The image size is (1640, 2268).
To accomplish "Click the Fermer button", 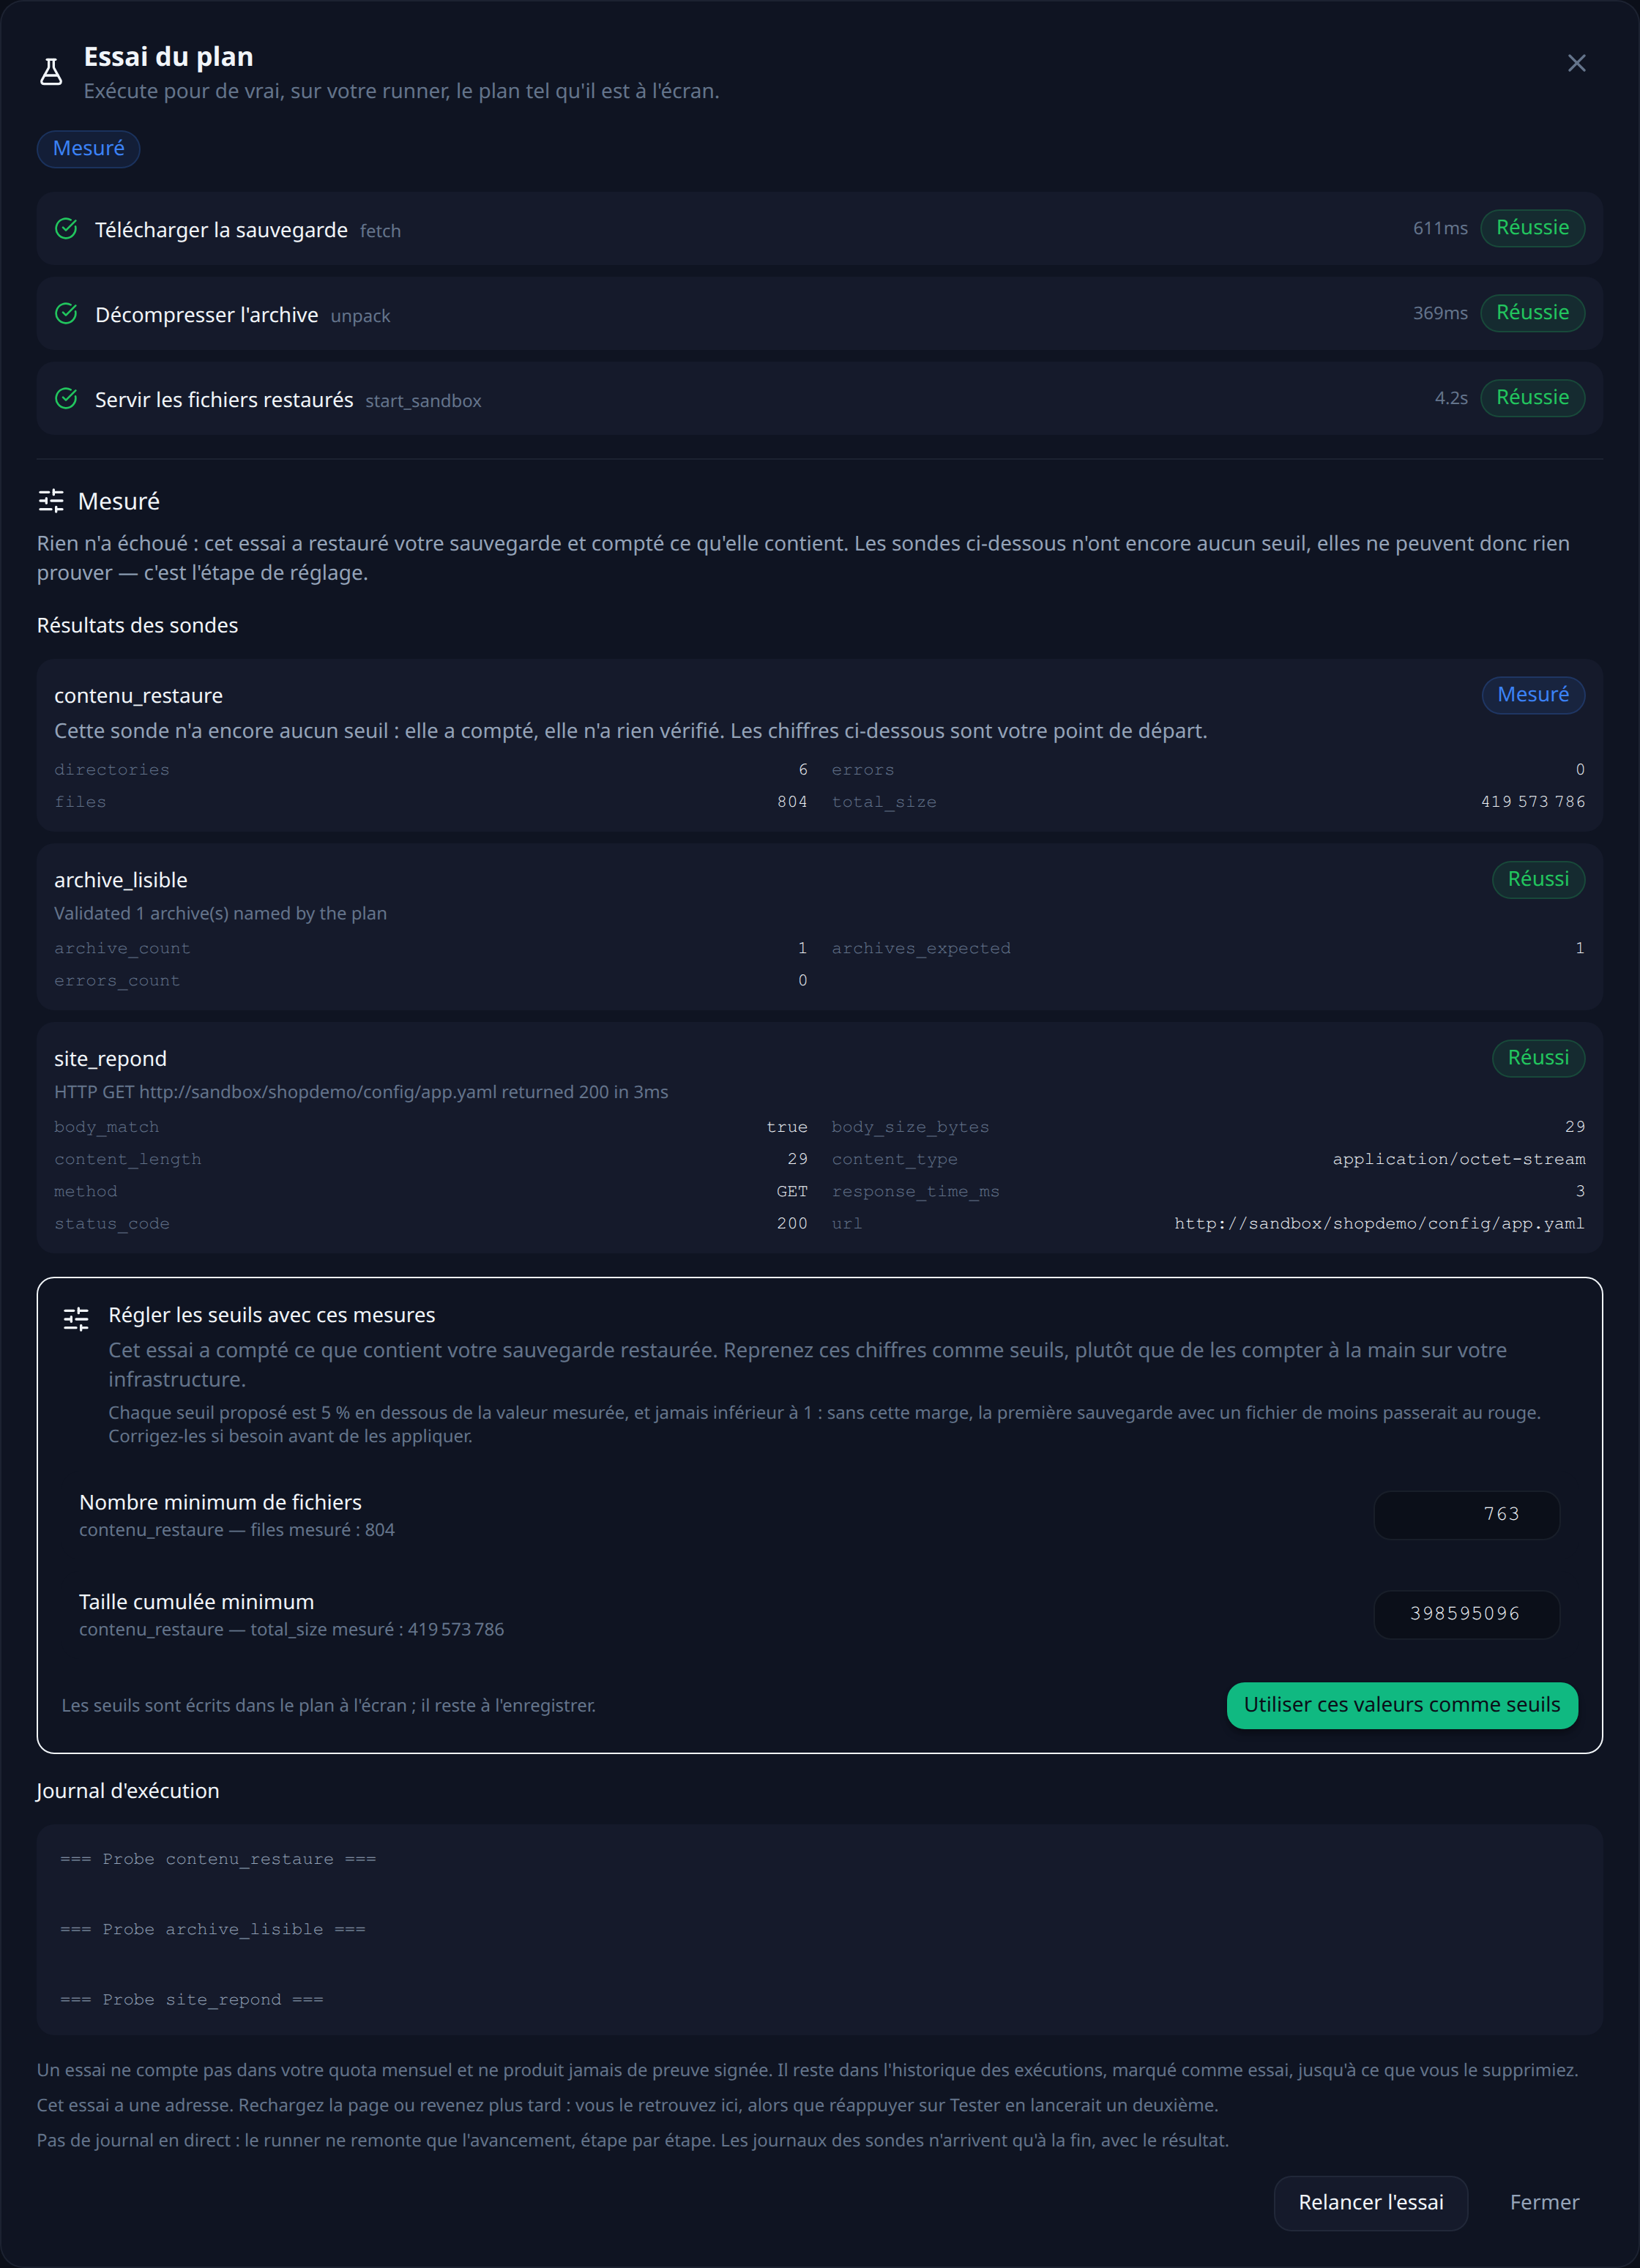I will tap(1544, 2202).
